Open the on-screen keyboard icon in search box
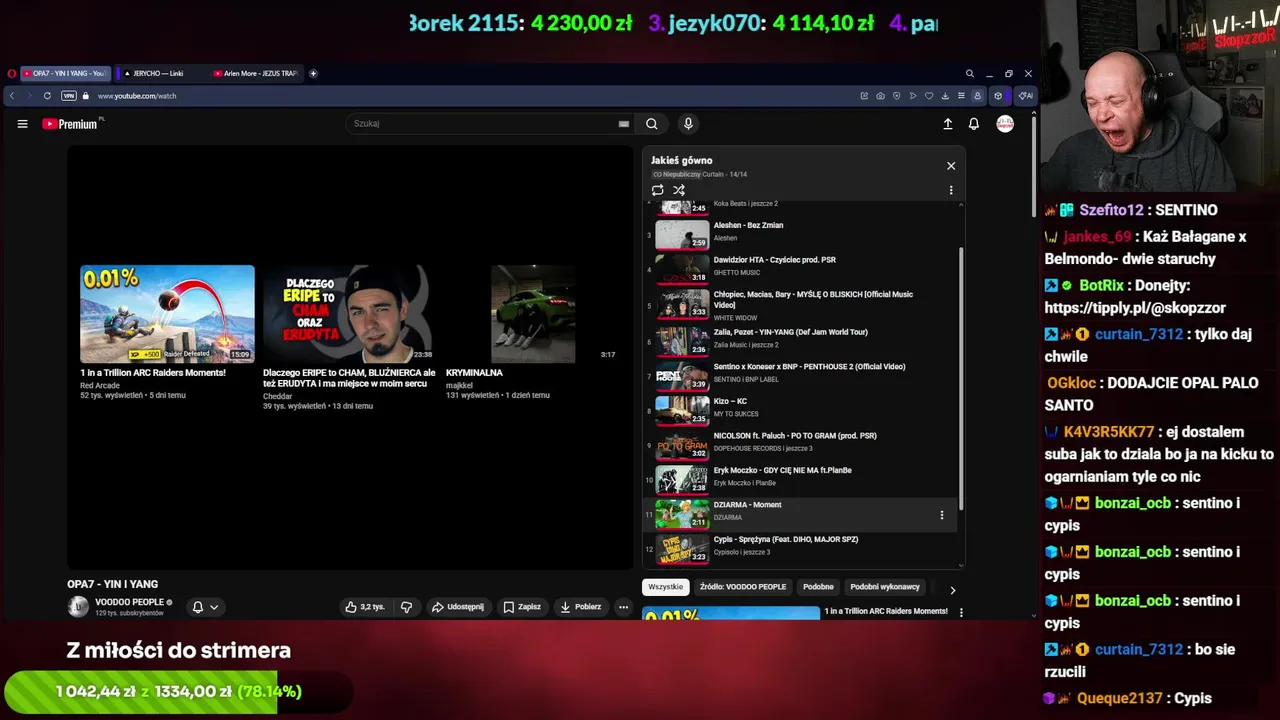This screenshot has width=1280, height=720. (x=624, y=124)
